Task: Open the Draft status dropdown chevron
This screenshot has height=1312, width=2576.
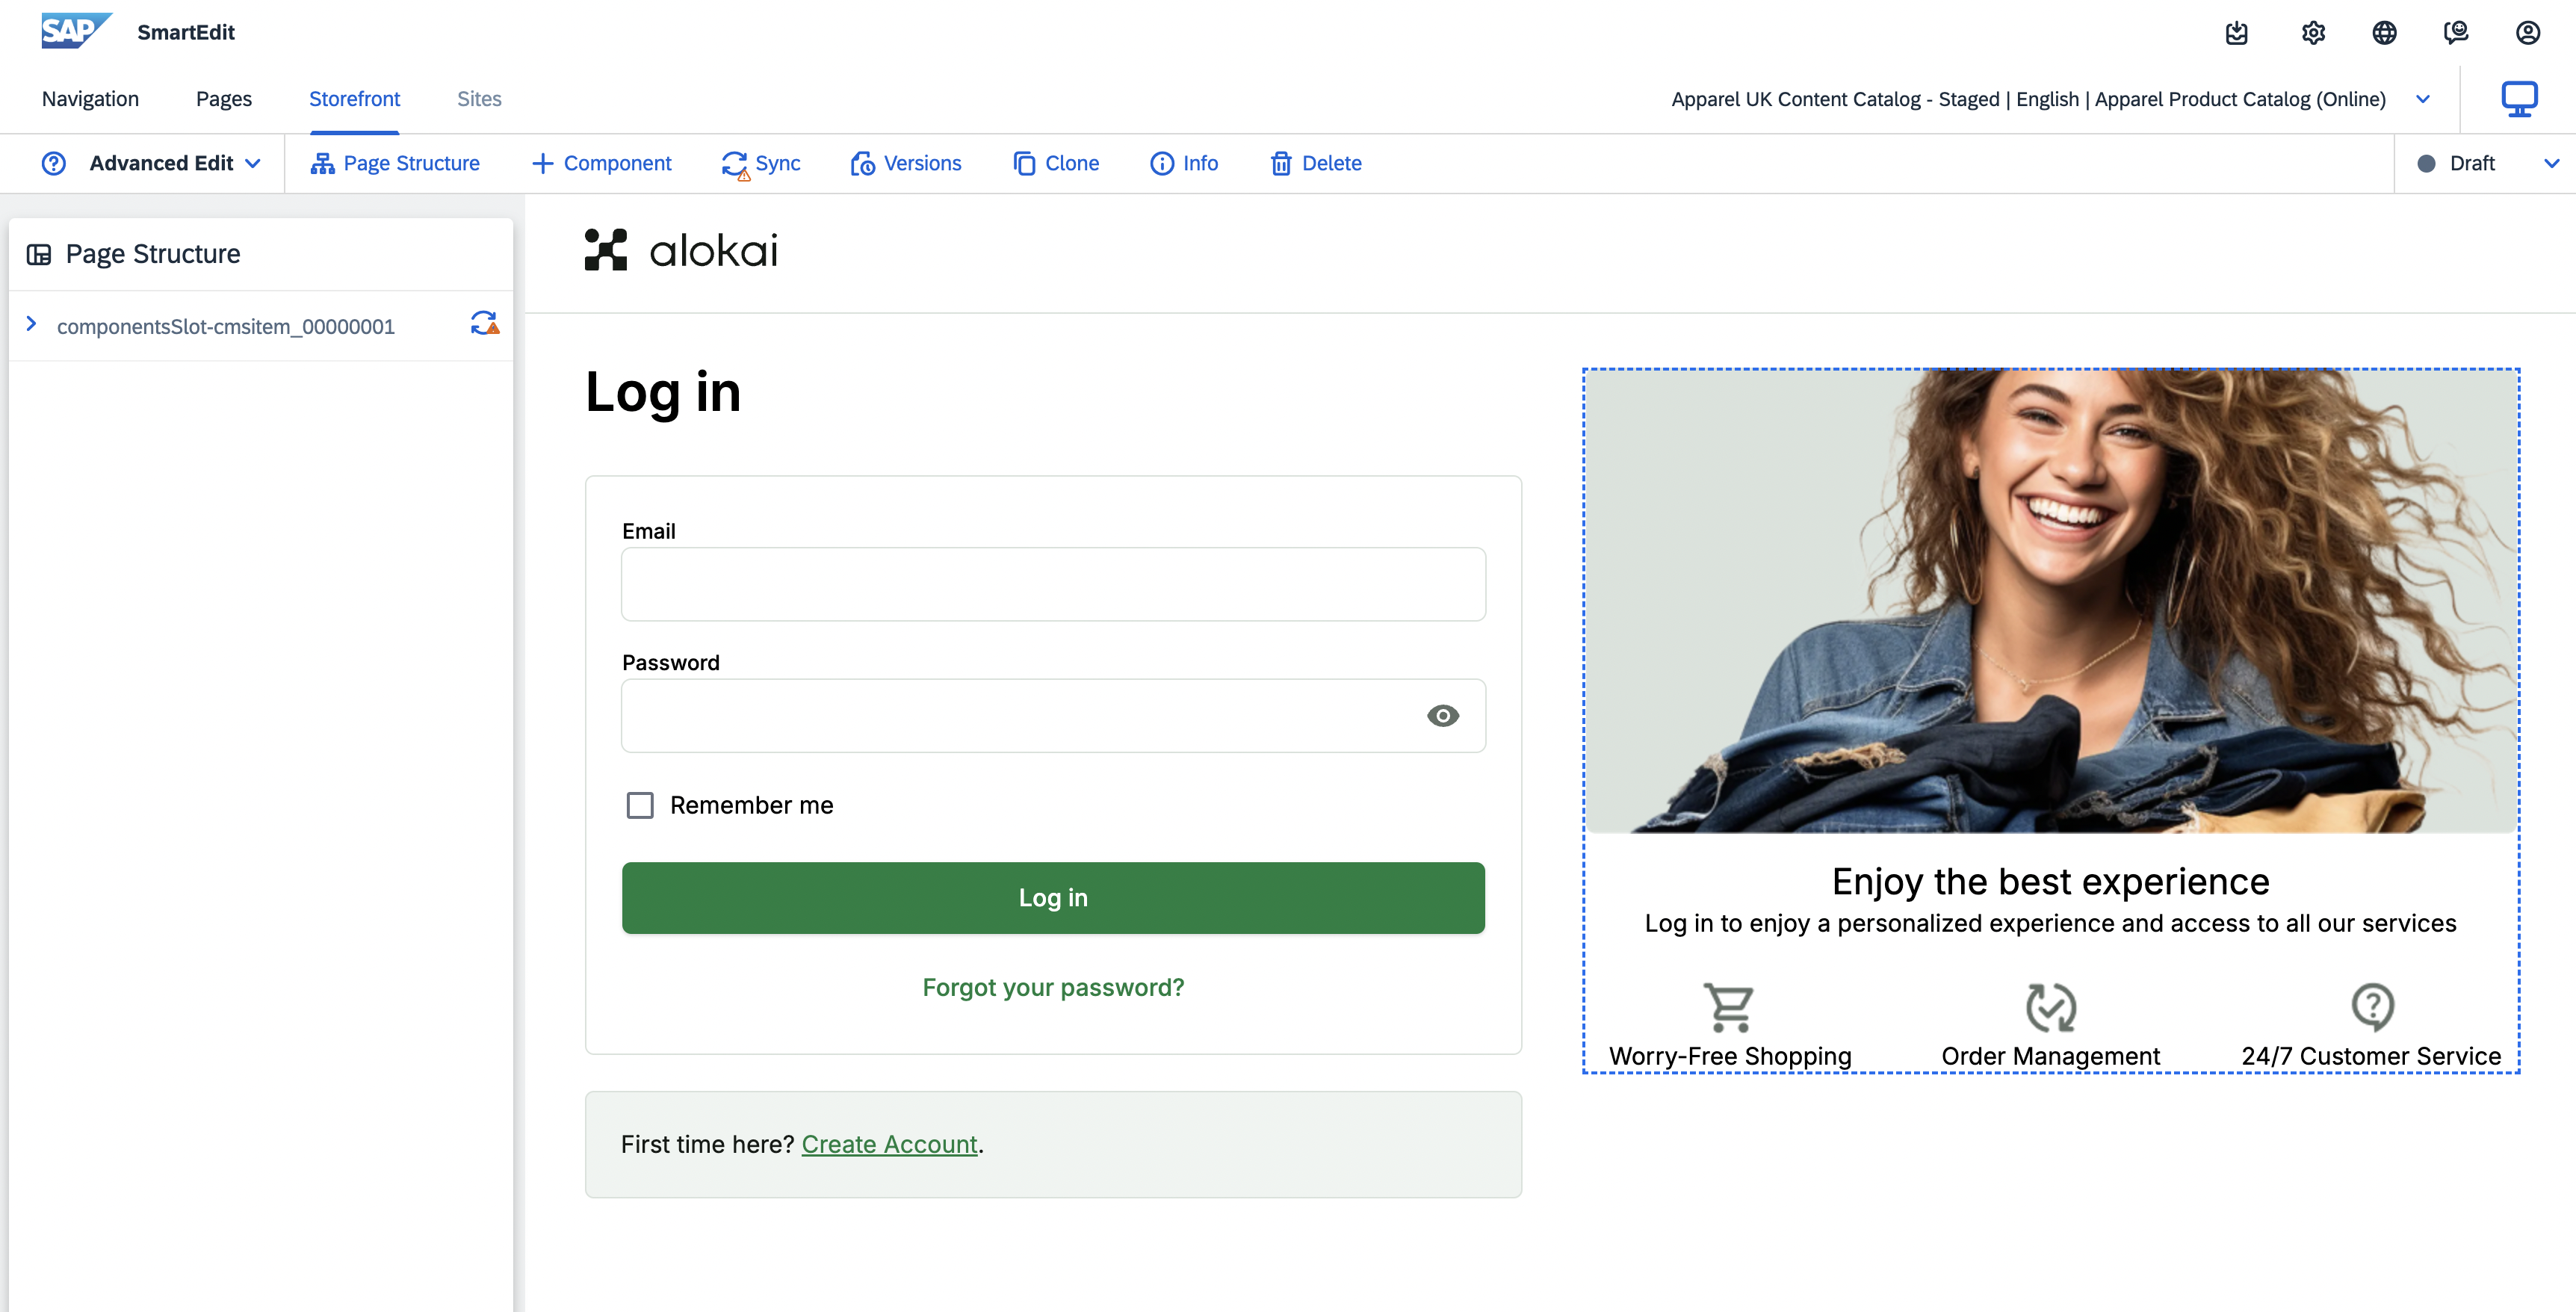Action: click(x=2552, y=163)
